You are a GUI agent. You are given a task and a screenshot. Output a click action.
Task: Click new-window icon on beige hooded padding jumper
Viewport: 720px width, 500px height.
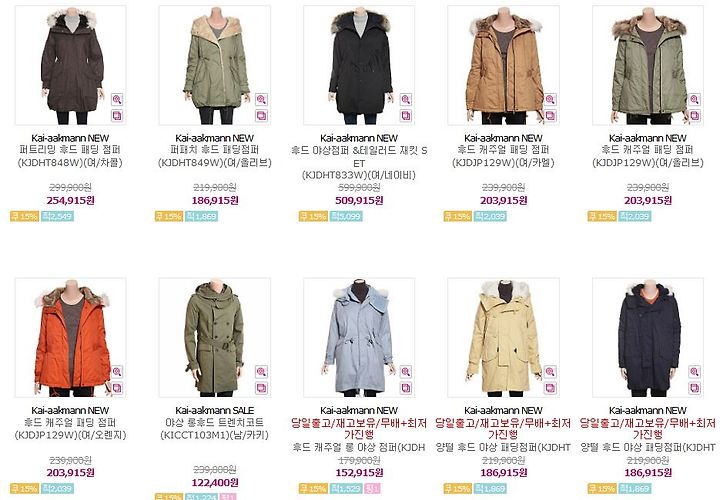(550, 388)
